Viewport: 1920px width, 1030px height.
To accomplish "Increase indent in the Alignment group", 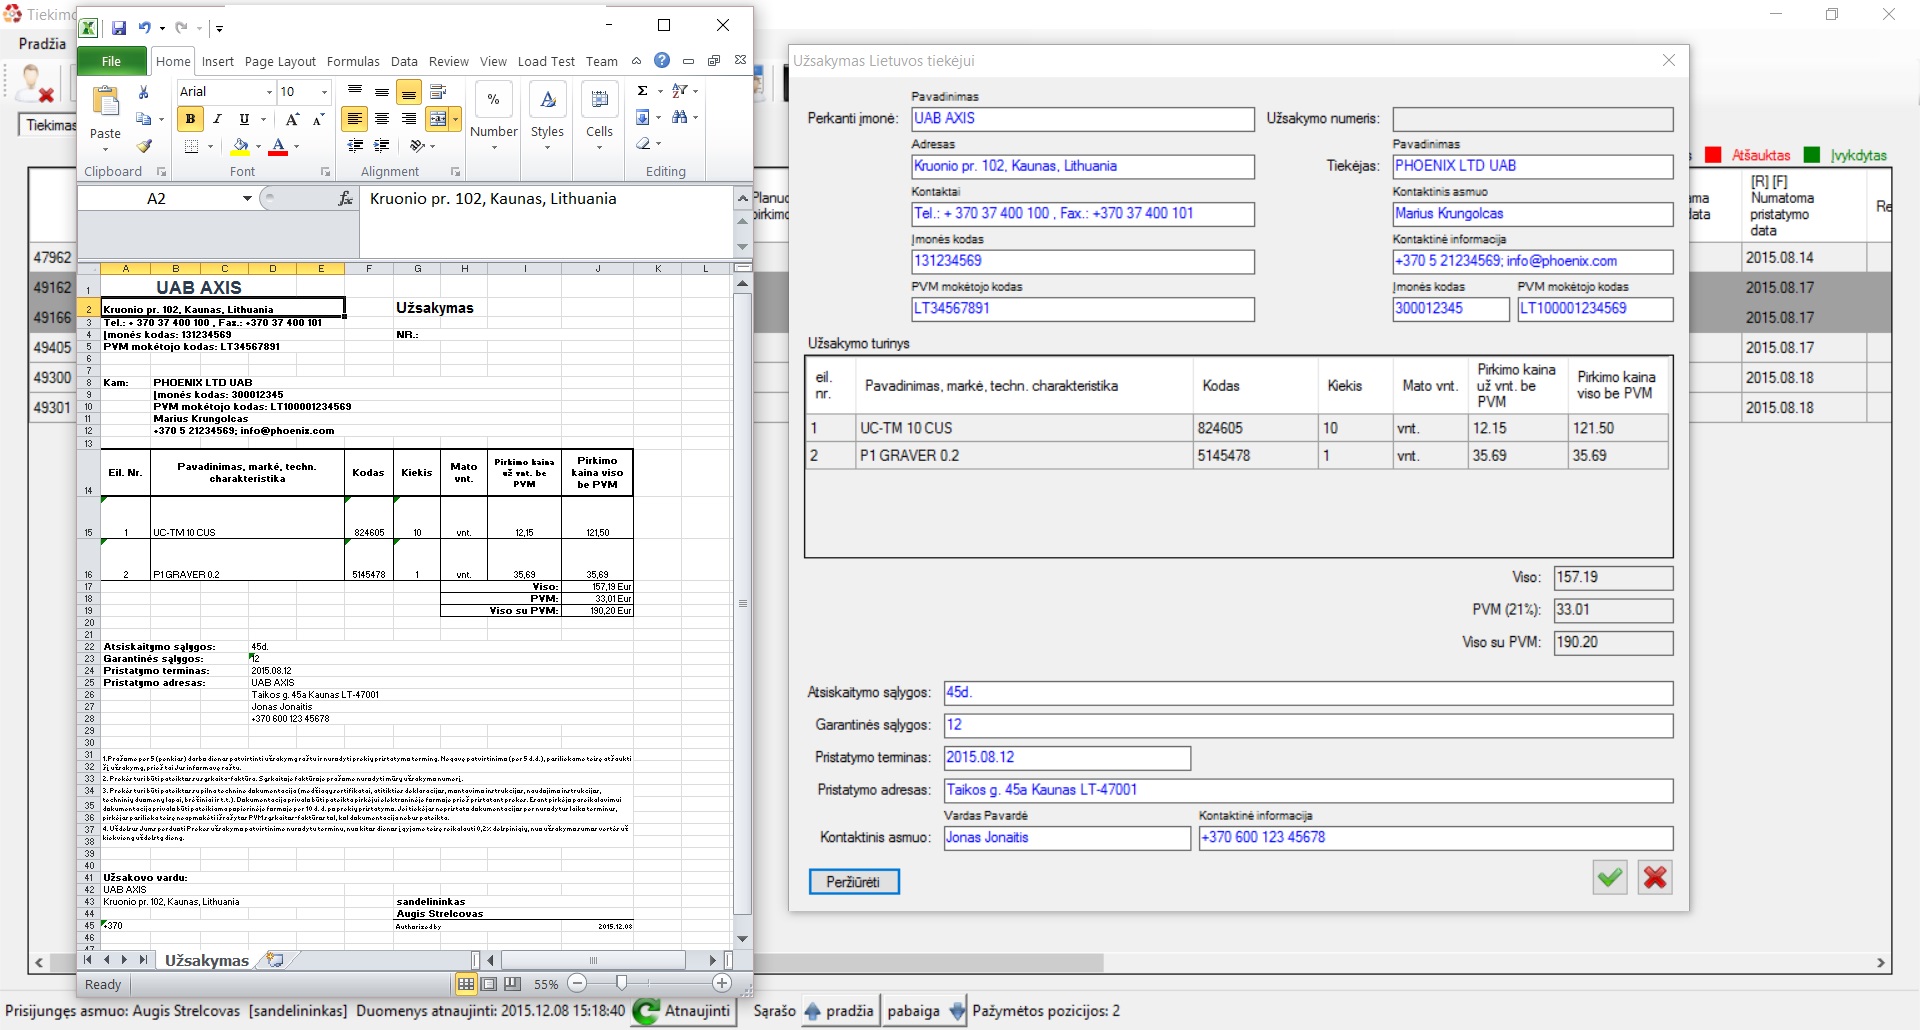I will (x=382, y=146).
